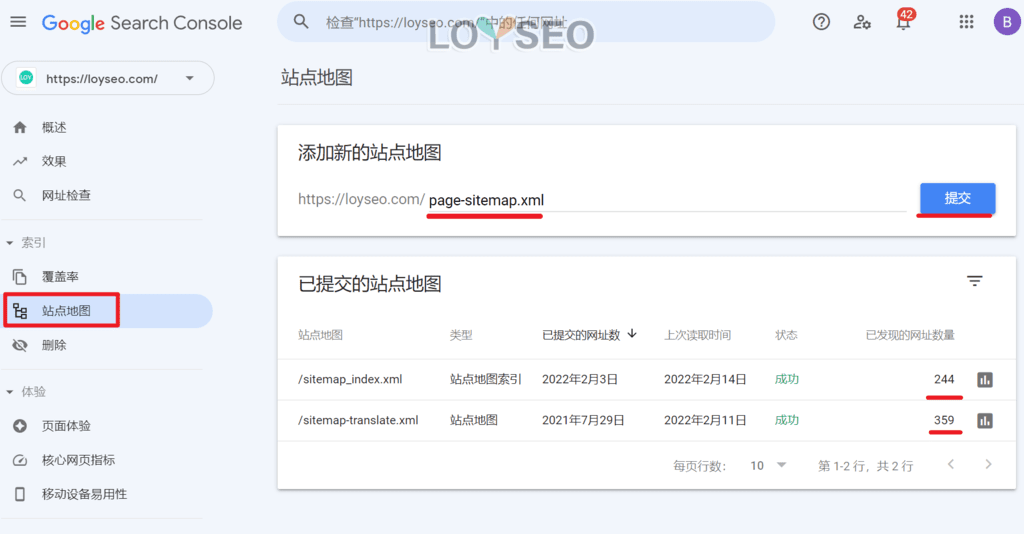Viewport: 1024px width, 534px height.
Task: Click discovered URL count 359
Action: pyautogui.click(x=944, y=420)
